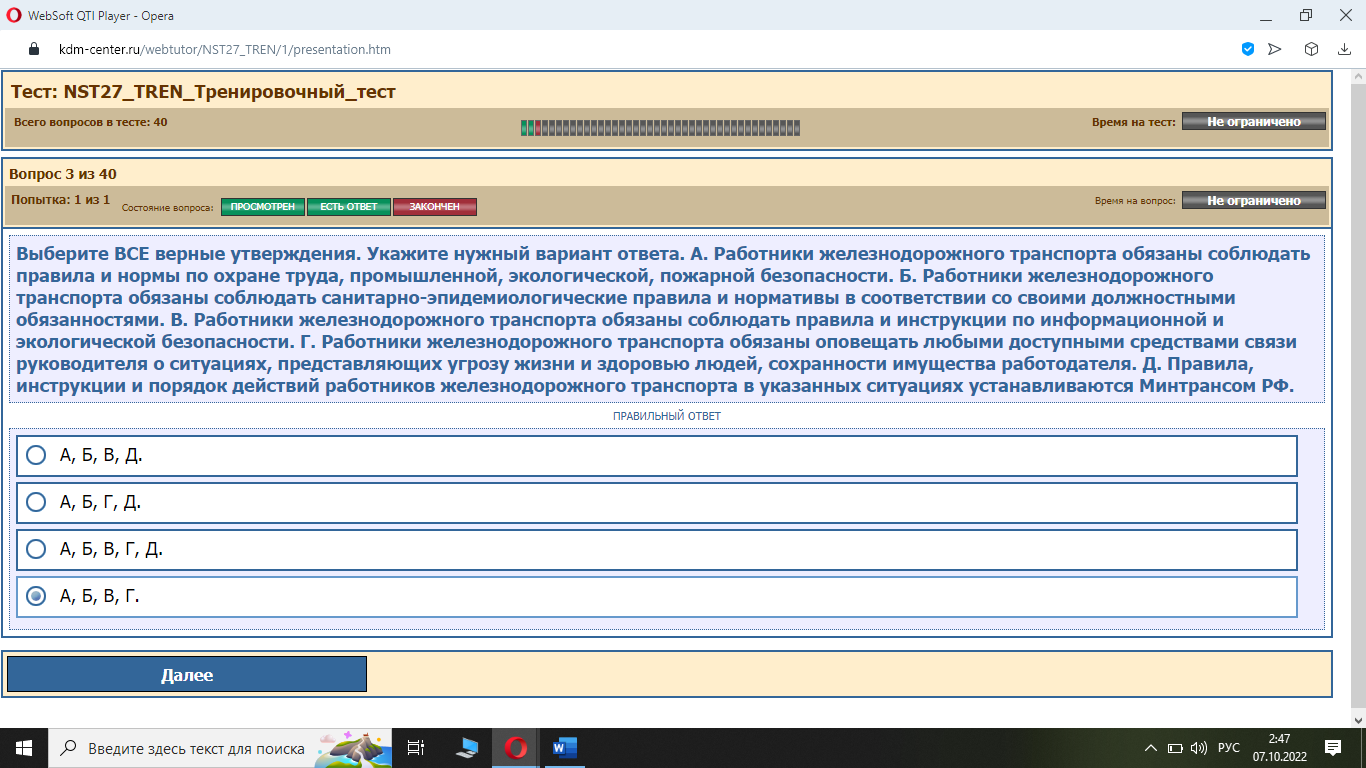Select answer А, Б, В, Г, Д.

(x=656, y=549)
